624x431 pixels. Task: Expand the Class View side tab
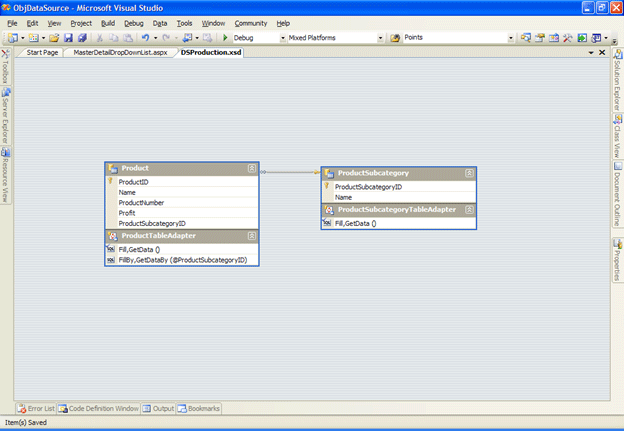coord(618,136)
